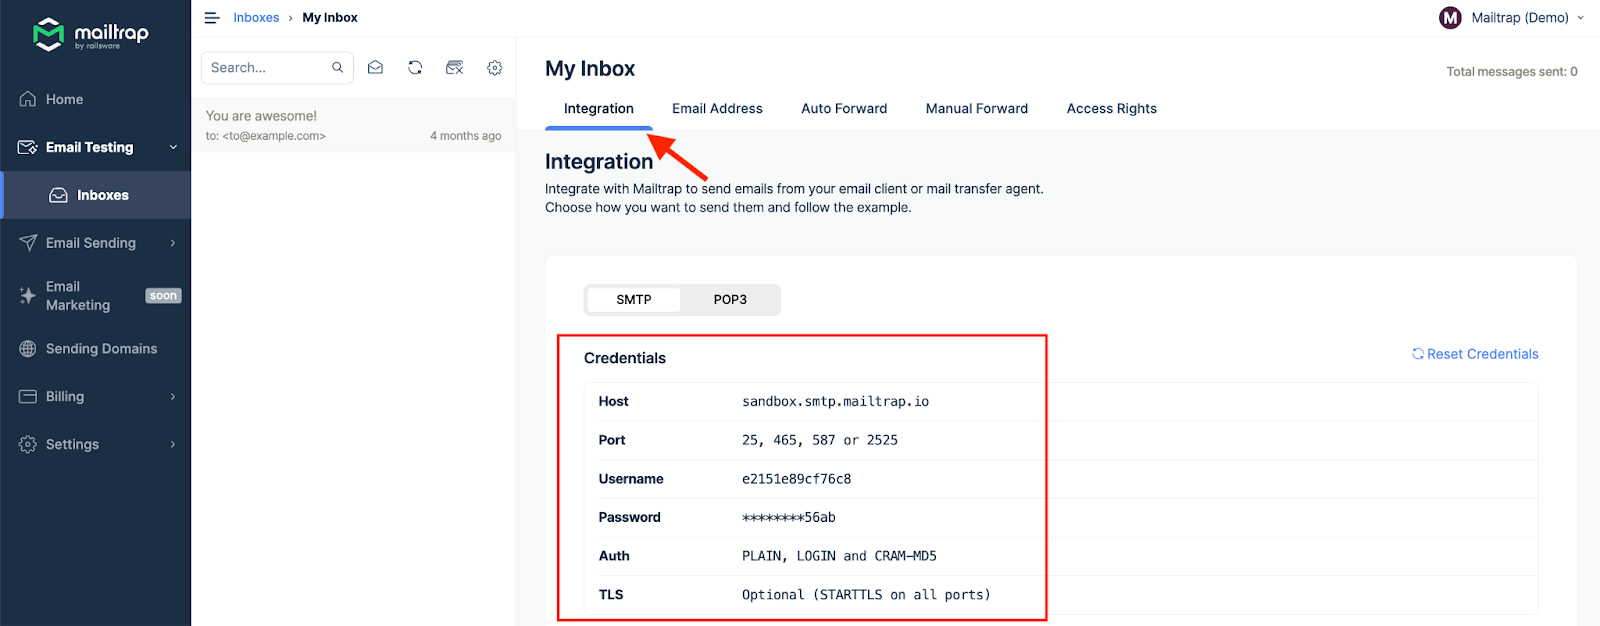
Task: Collapse the Email Testing section chevron
Action: pyautogui.click(x=173, y=147)
